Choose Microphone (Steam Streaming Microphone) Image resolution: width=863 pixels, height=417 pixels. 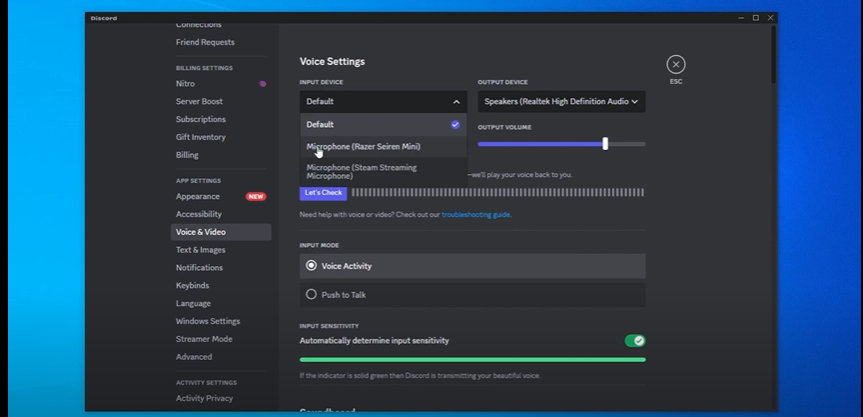pyautogui.click(x=384, y=172)
